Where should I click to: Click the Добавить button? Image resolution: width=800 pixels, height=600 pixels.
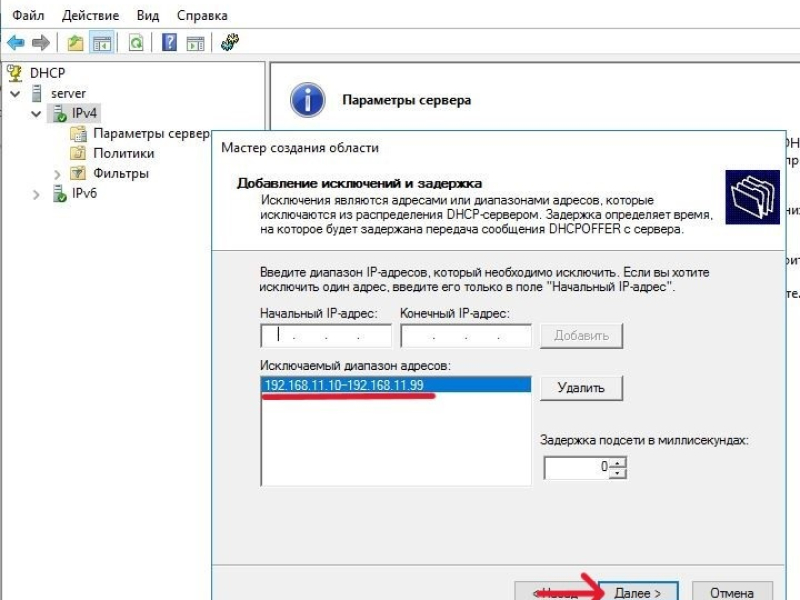(582, 336)
